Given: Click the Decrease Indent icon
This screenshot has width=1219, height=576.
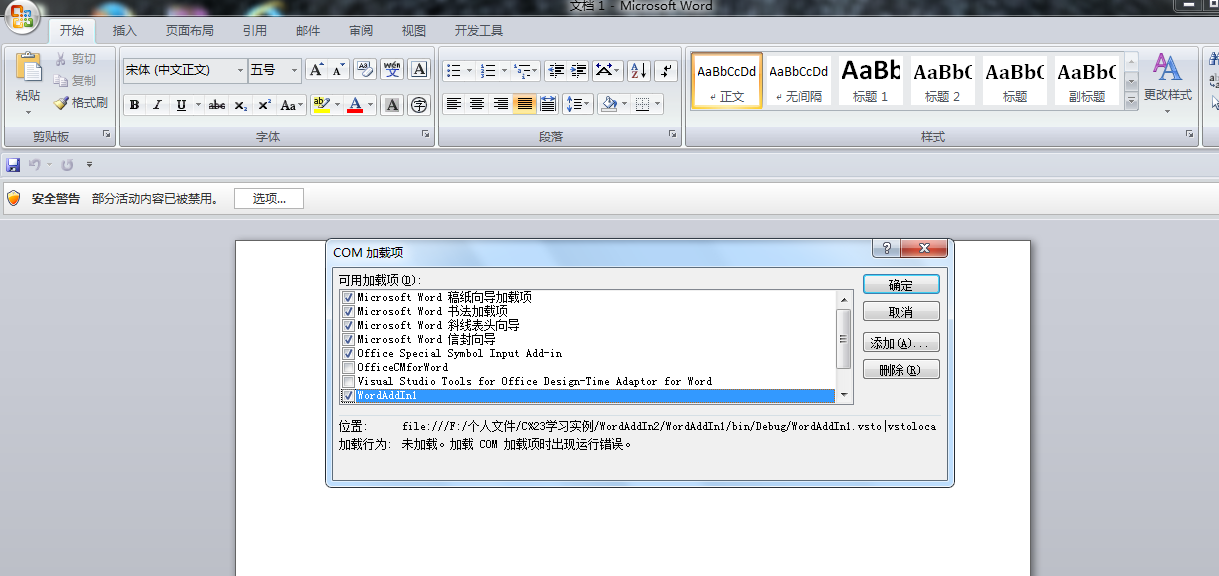Looking at the screenshot, I should click(x=556, y=70).
